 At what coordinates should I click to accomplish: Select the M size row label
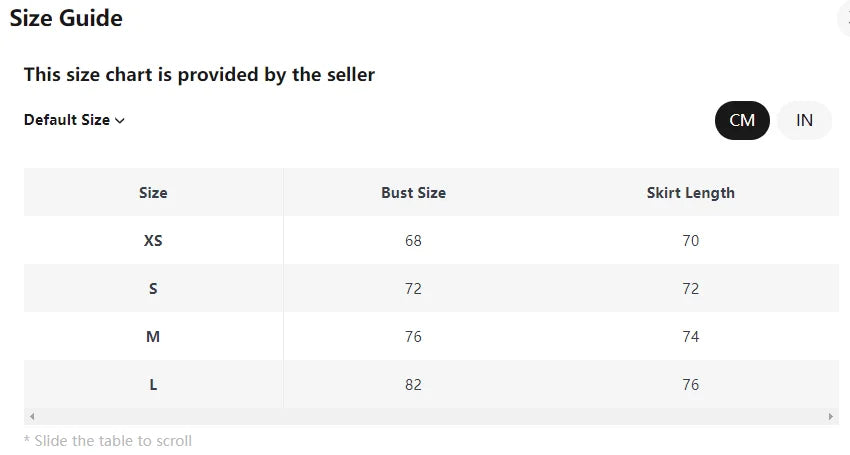[153, 337]
